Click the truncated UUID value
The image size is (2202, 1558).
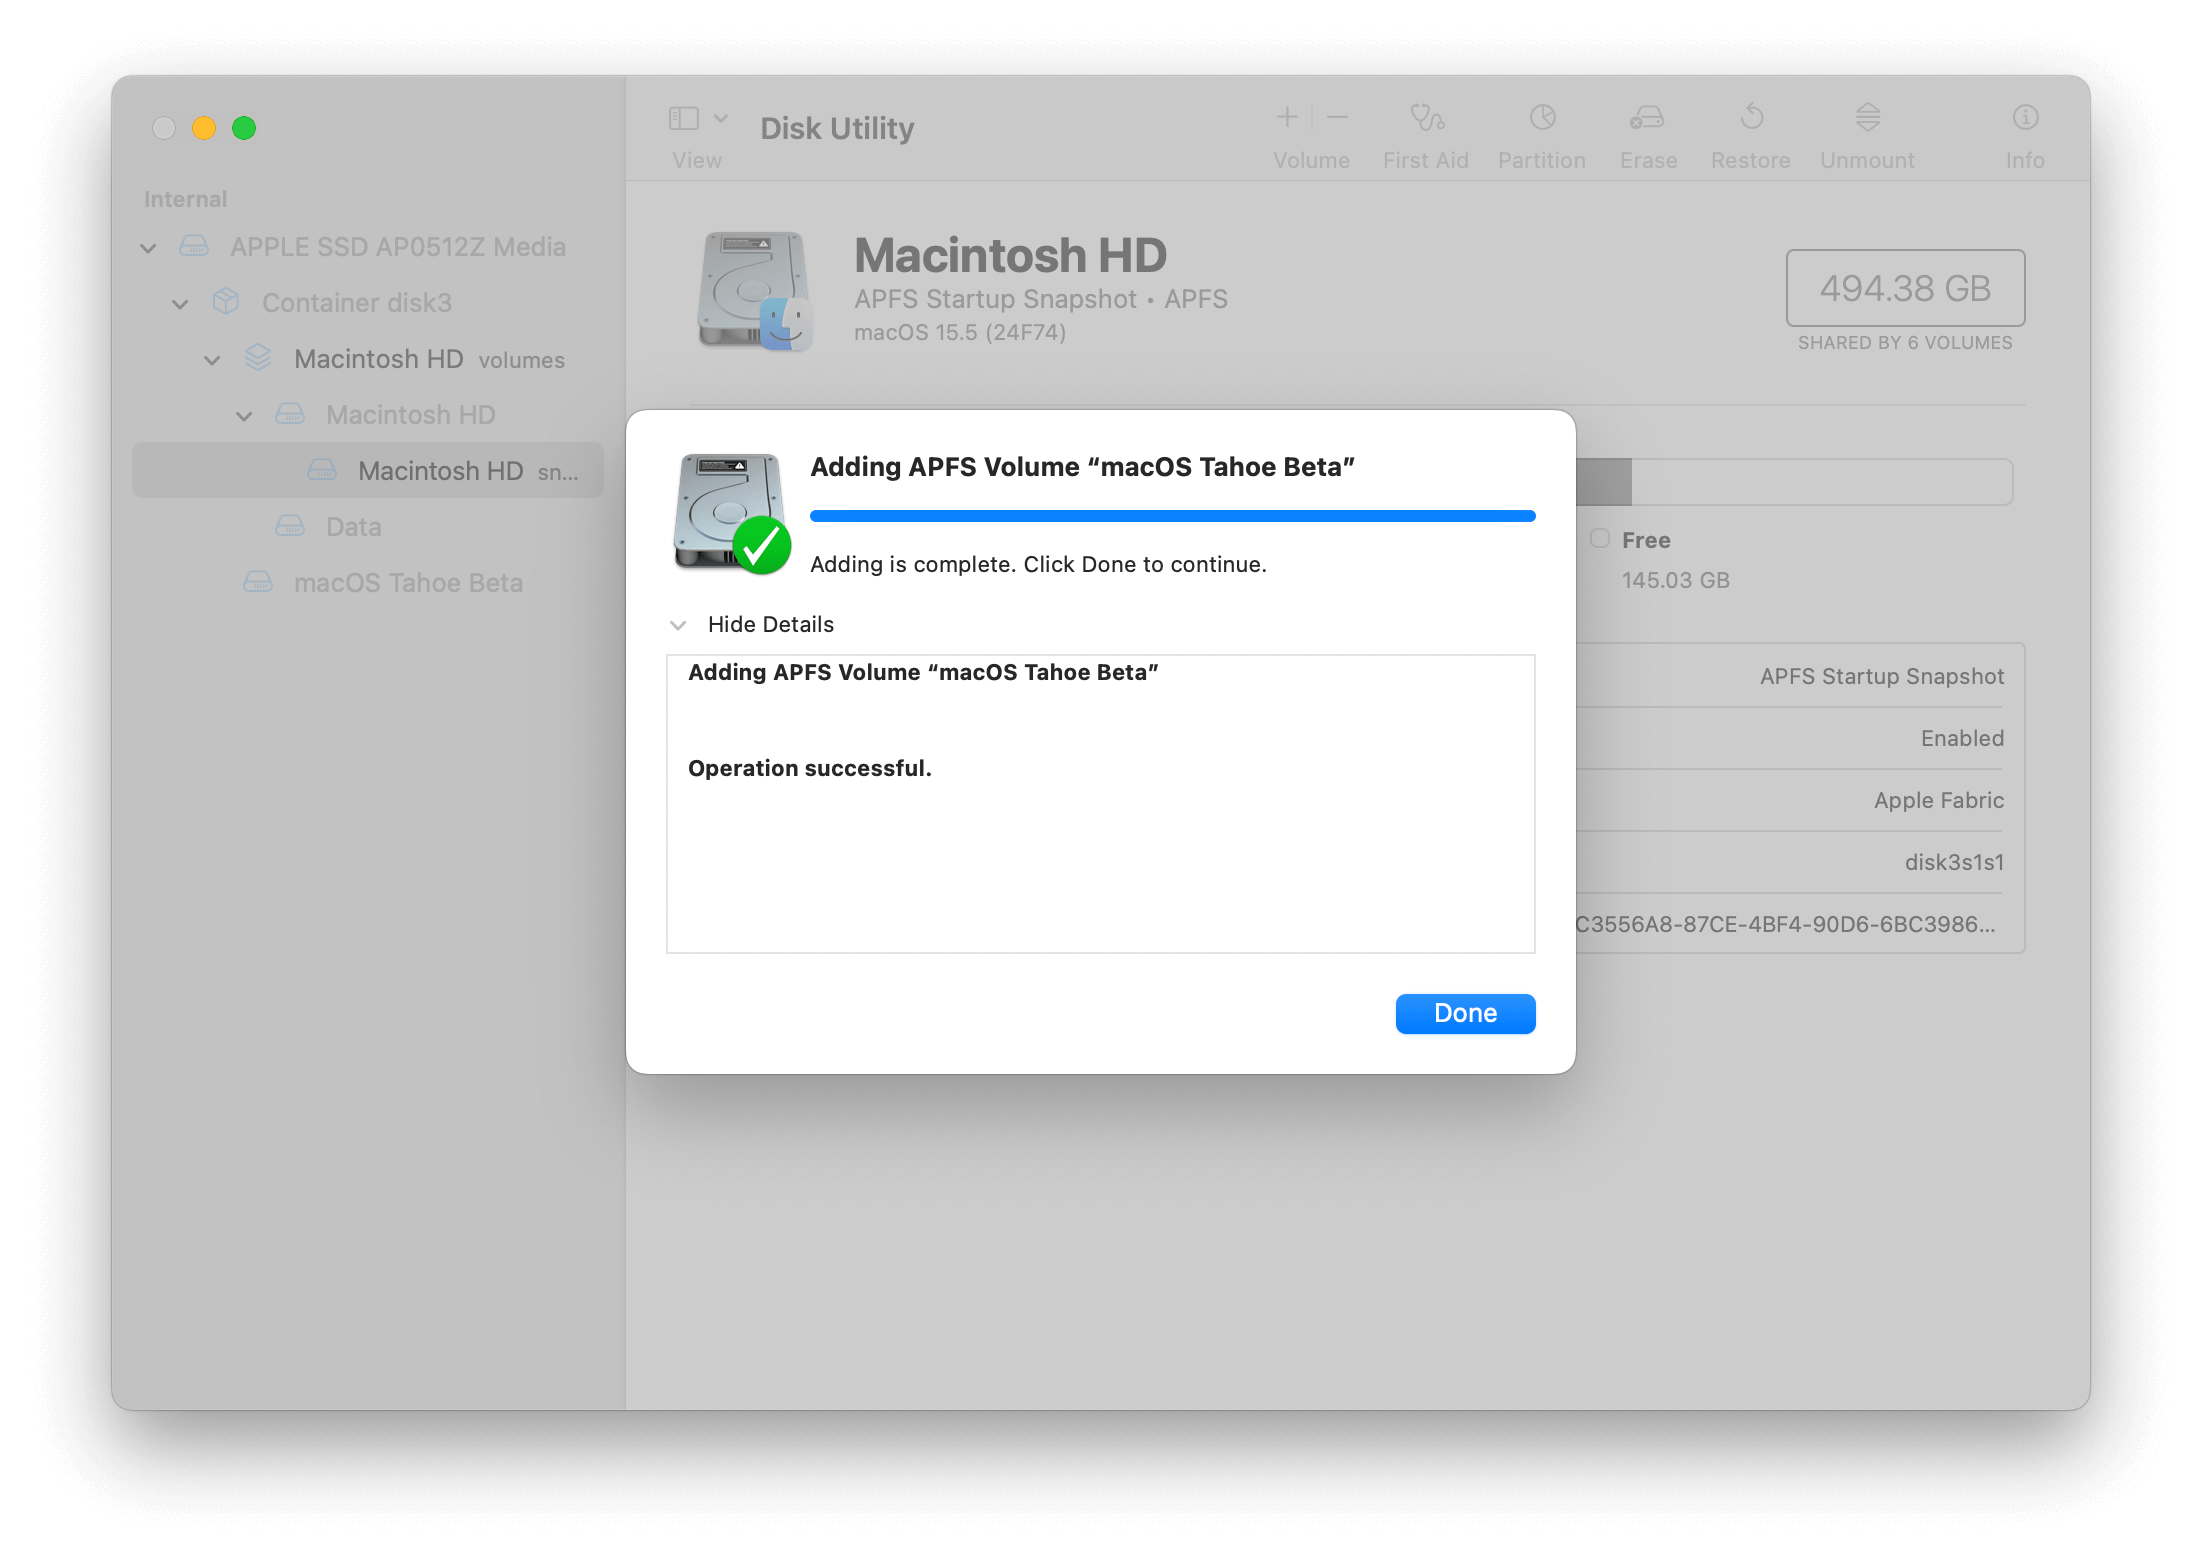pos(1786,924)
